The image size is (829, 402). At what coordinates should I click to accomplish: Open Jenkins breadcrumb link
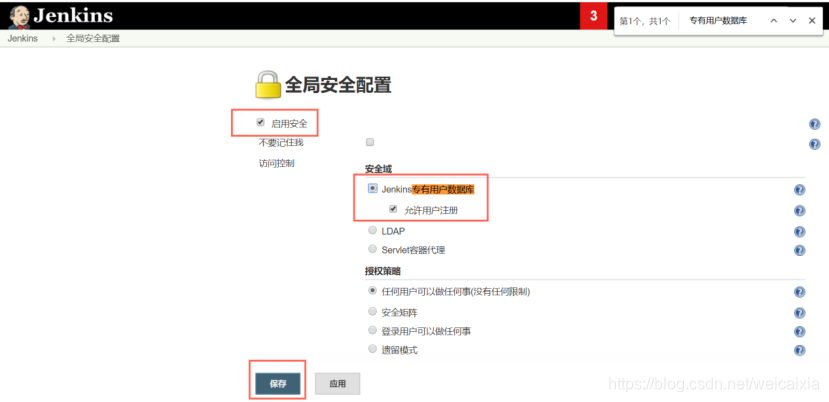[23, 39]
